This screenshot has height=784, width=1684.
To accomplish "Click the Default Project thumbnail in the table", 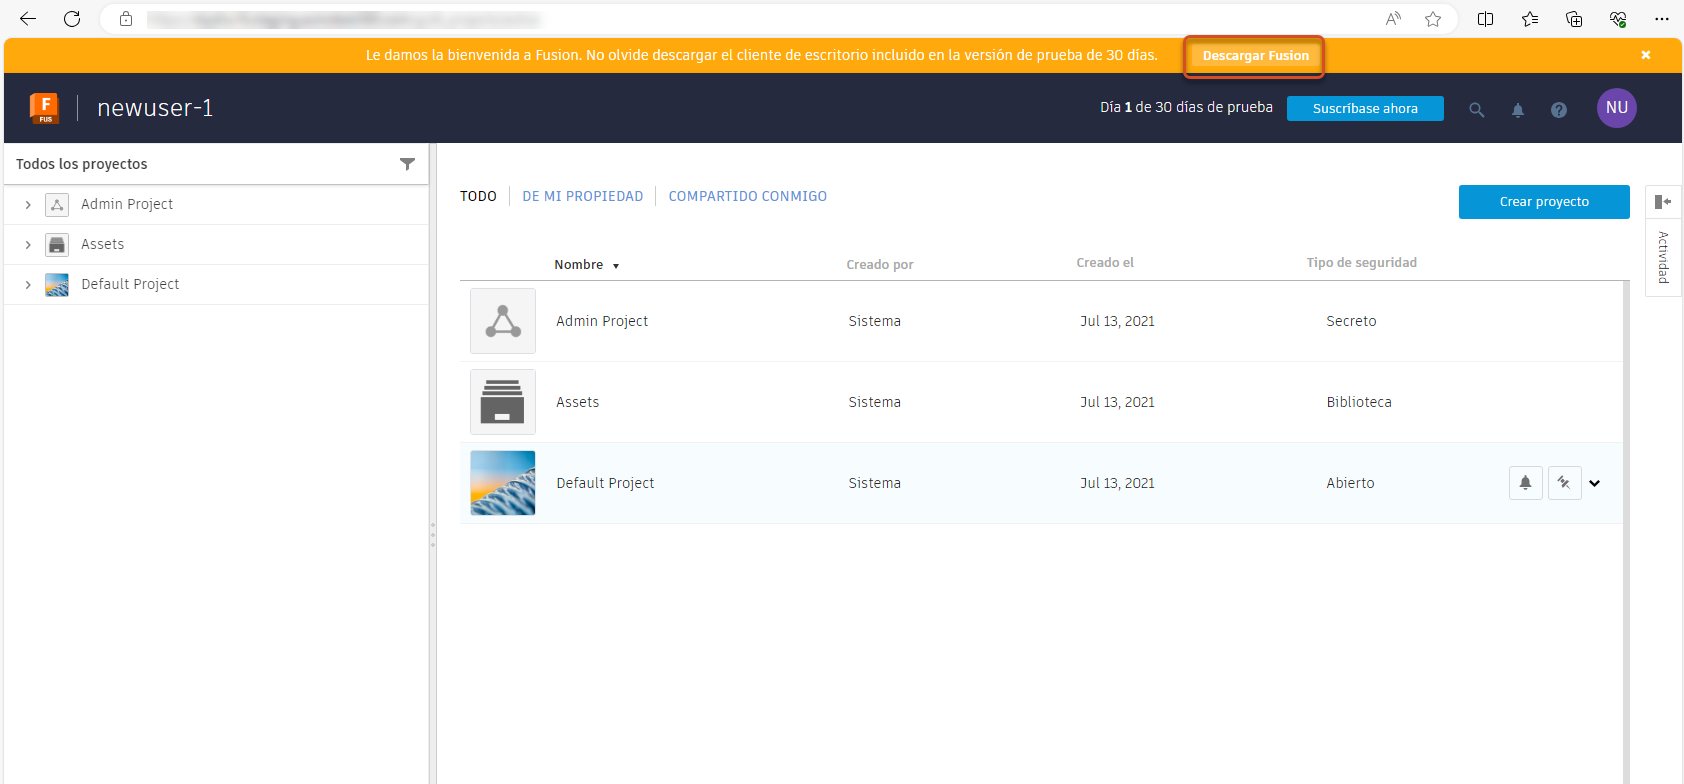I will (x=503, y=483).
